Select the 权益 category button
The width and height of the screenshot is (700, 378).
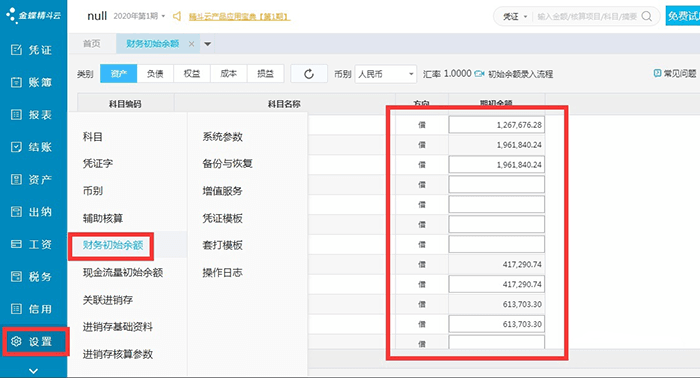pos(192,74)
